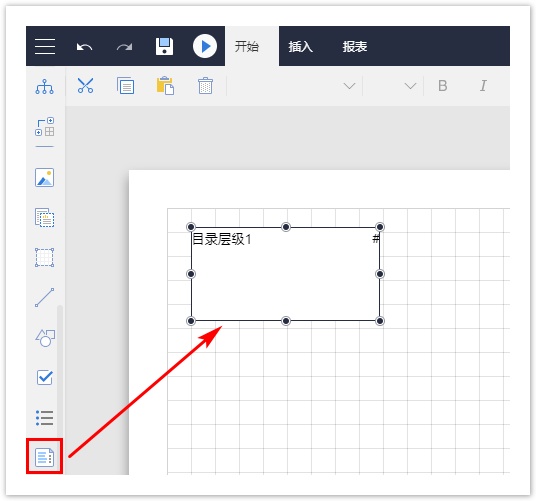Cut selection with scissors icon

pyautogui.click(x=85, y=85)
